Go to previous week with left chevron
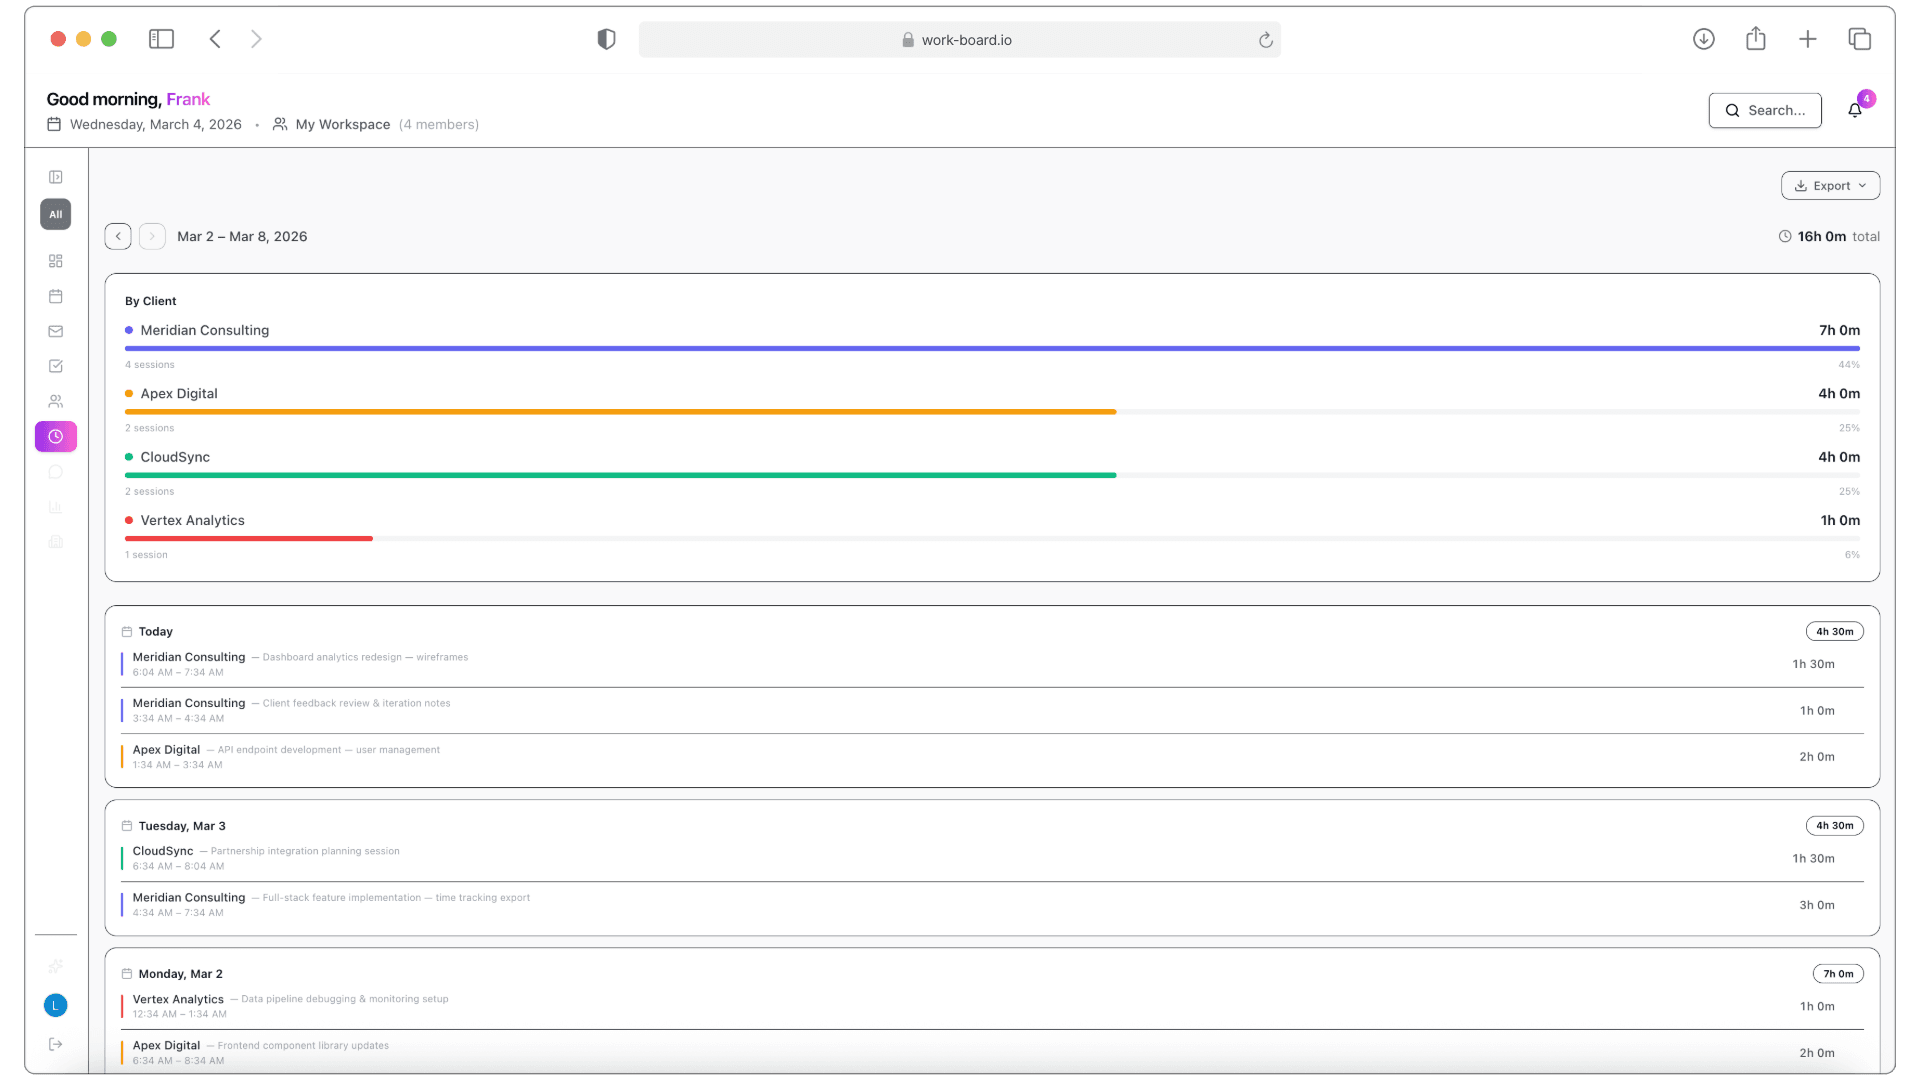1920x1080 pixels. pyautogui.click(x=118, y=236)
